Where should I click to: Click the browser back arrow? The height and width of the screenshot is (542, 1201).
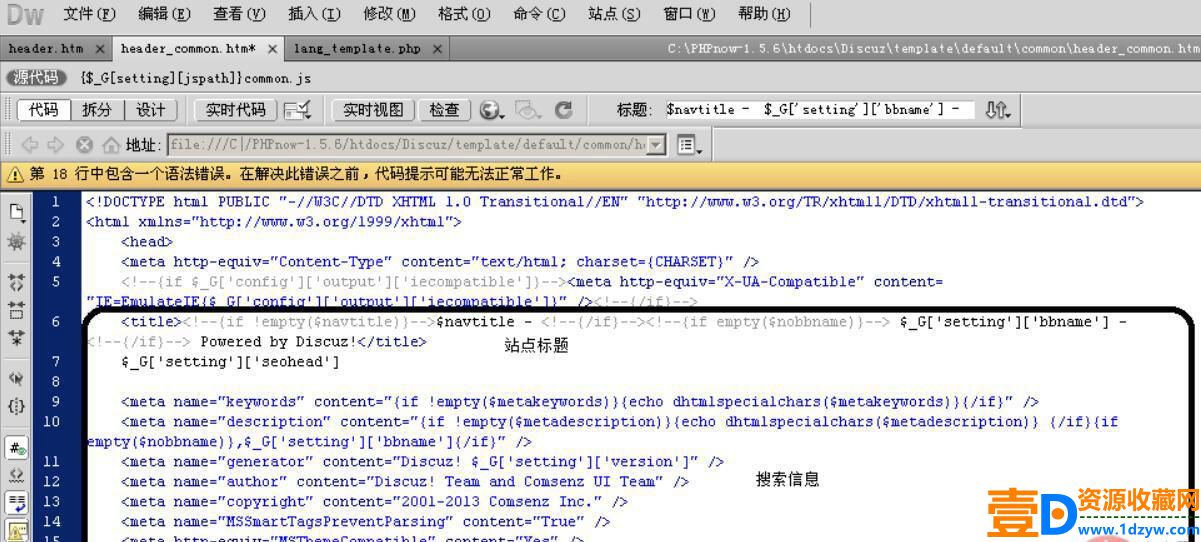click(x=30, y=145)
